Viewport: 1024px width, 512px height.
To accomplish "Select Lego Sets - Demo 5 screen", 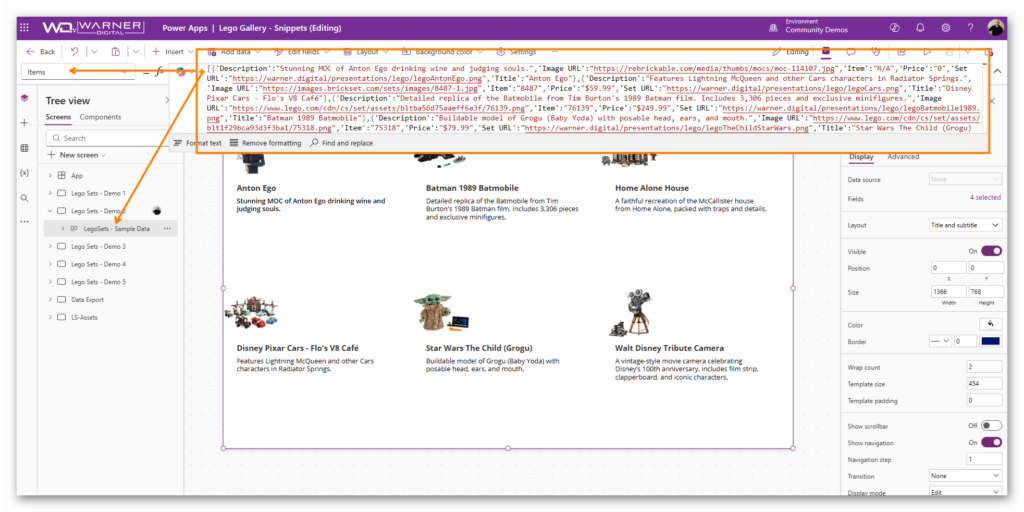I will (99, 281).
